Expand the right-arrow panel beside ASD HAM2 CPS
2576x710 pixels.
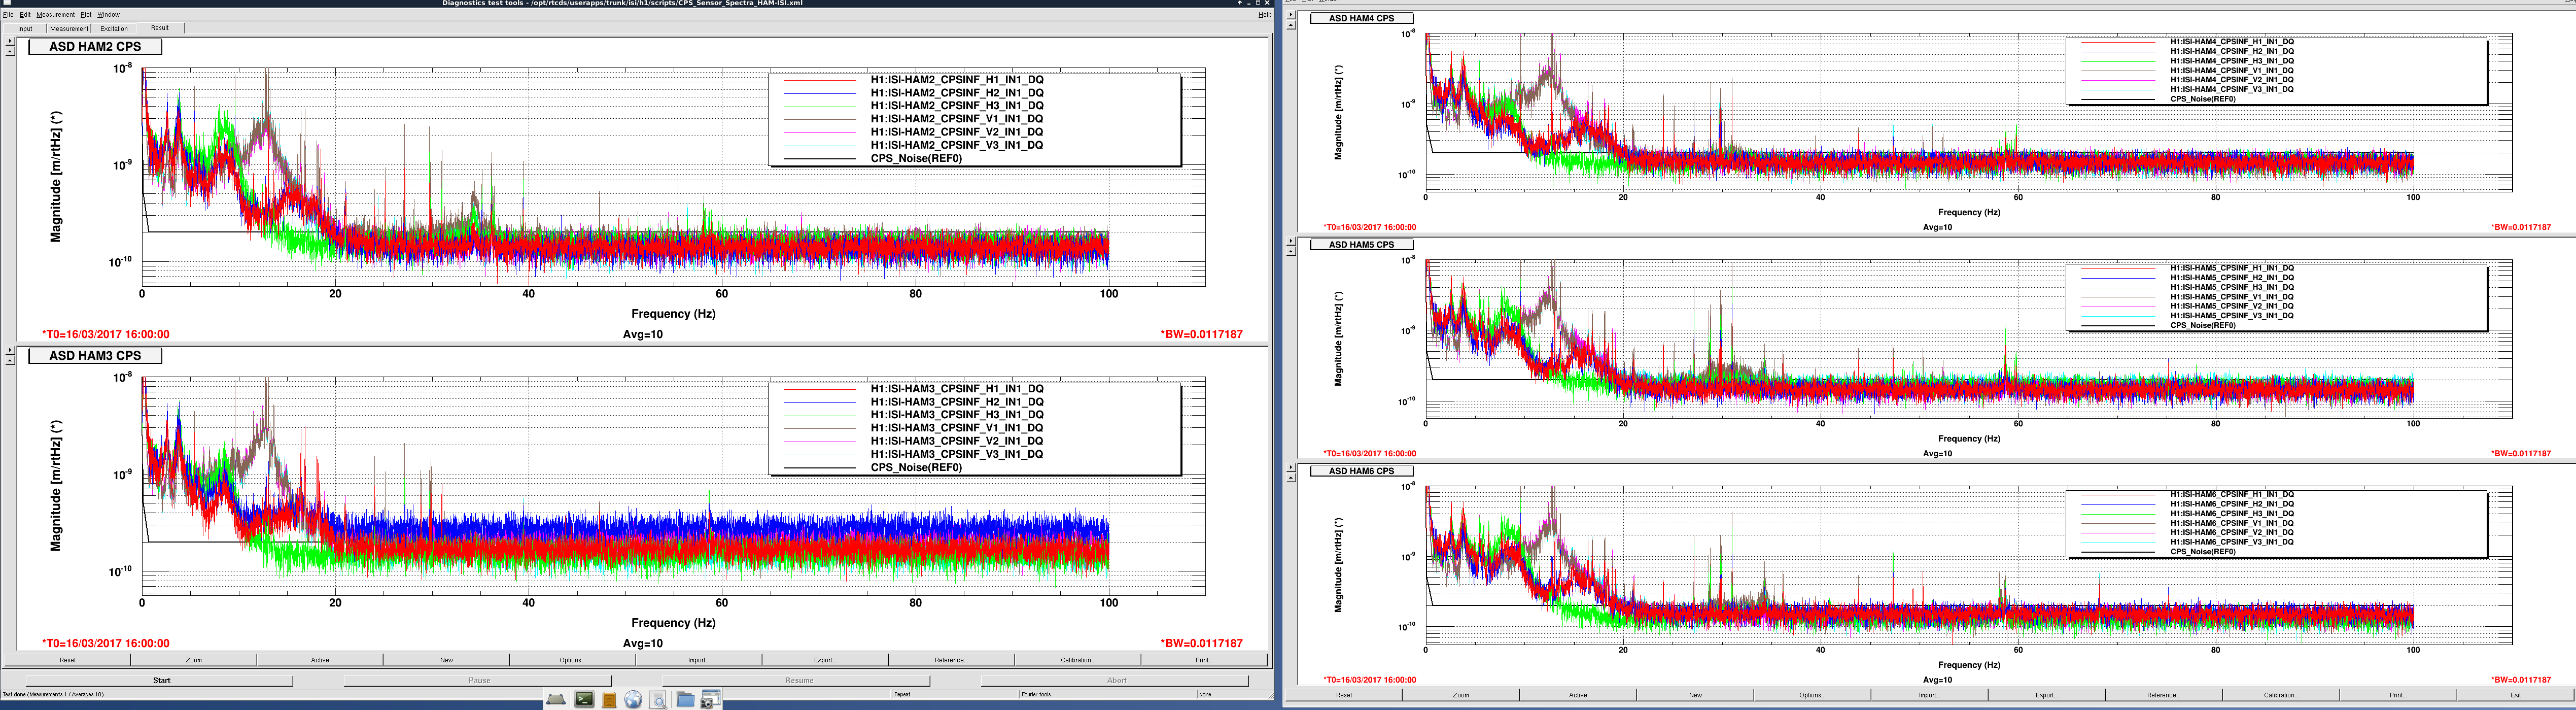(x=10, y=42)
